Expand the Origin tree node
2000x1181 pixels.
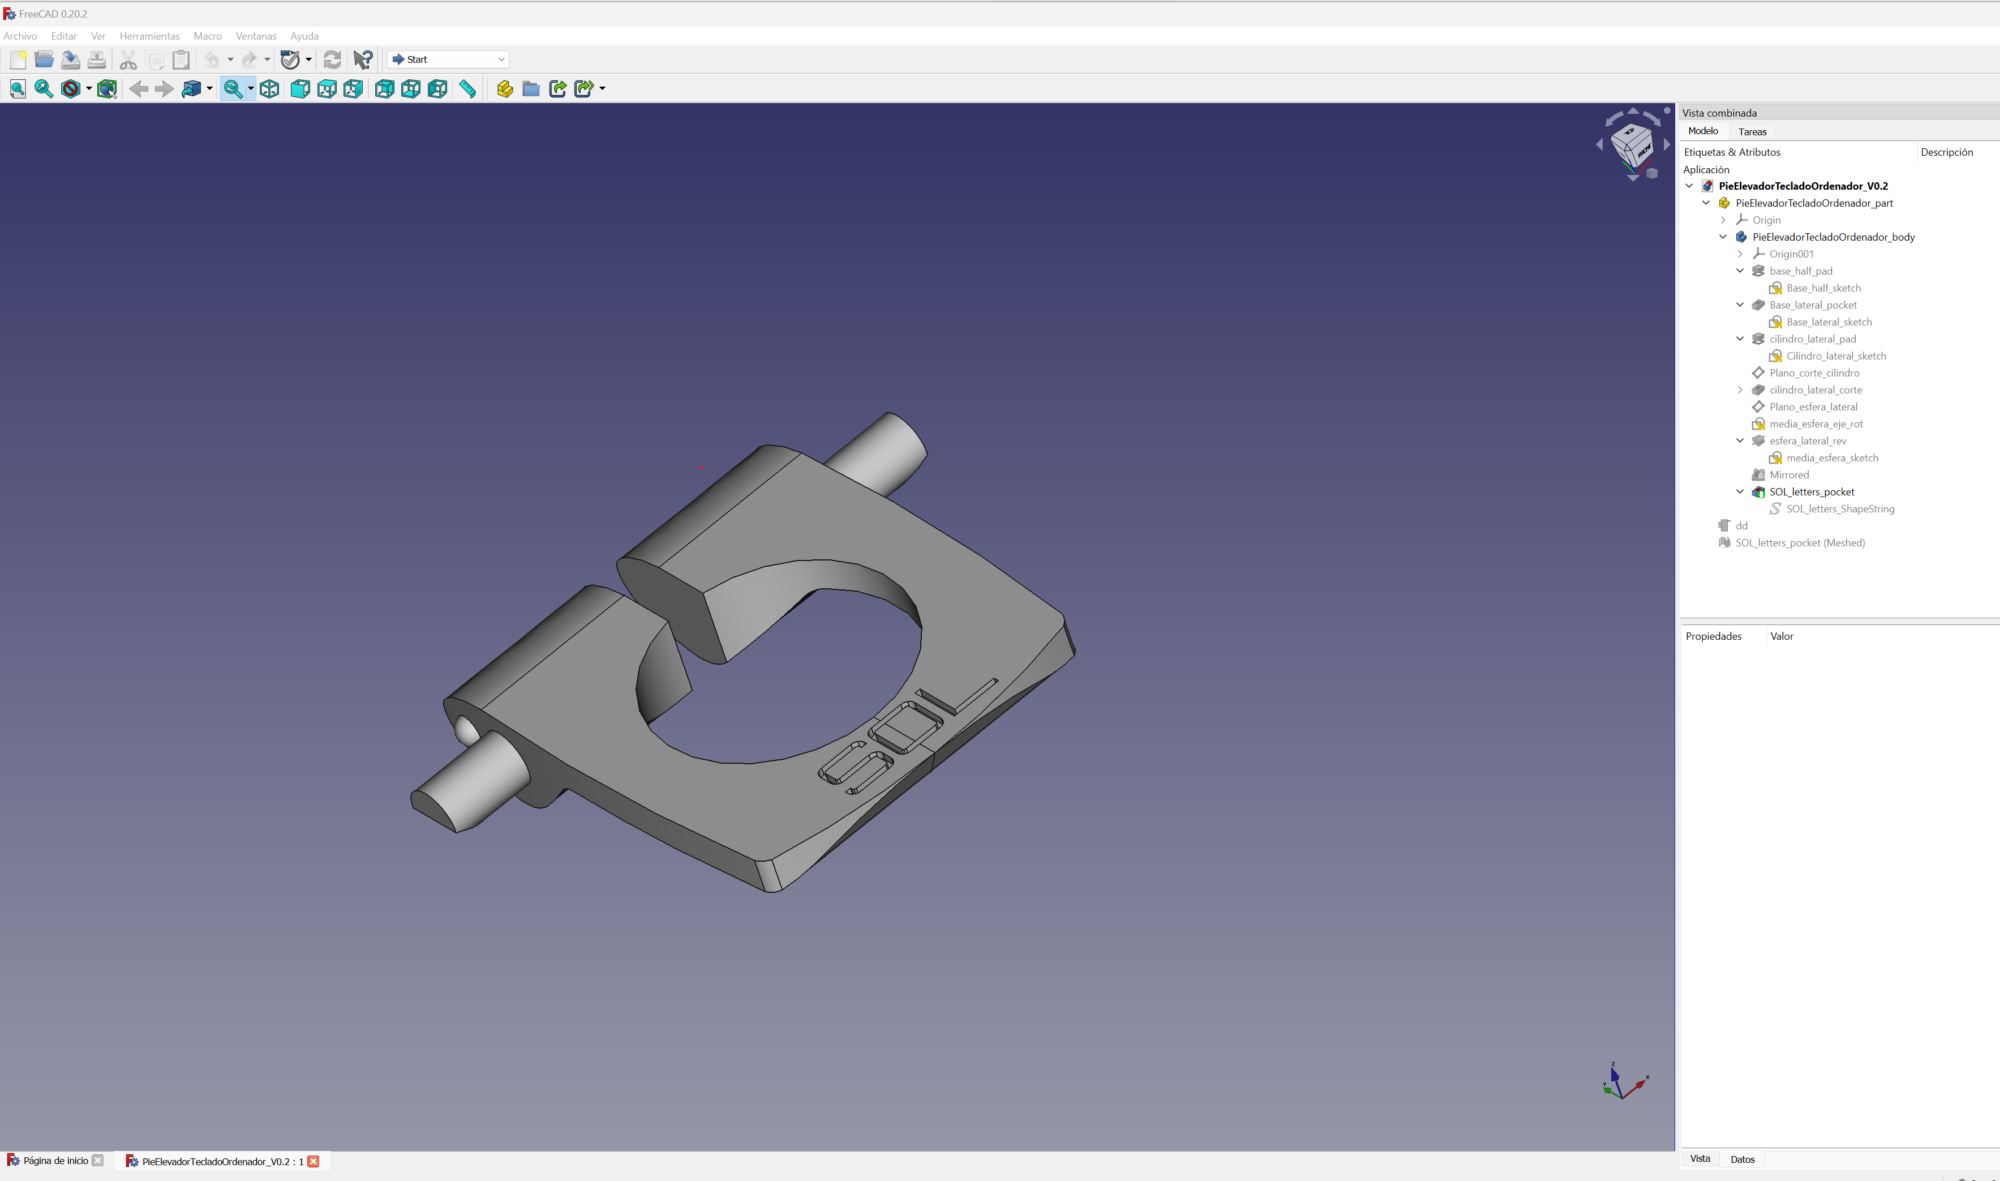1723,220
